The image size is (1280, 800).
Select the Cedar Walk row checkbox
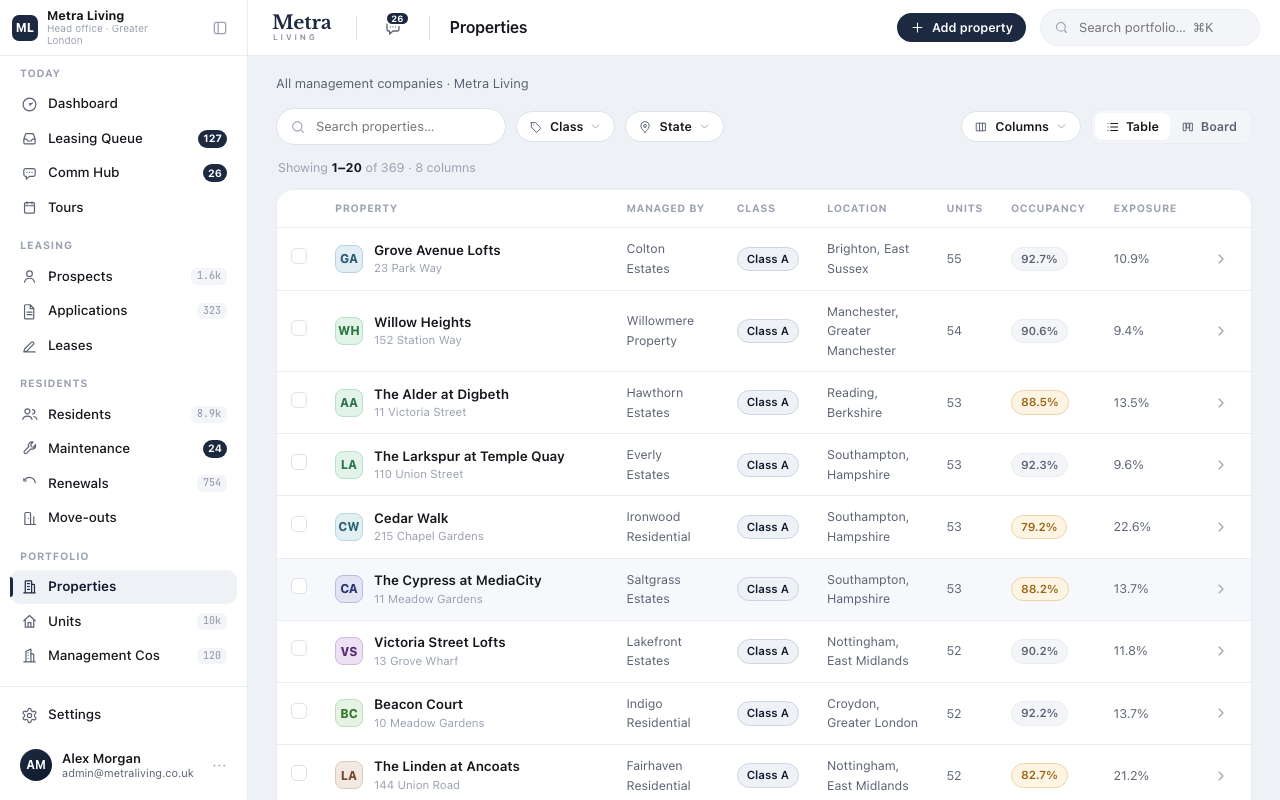299,524
